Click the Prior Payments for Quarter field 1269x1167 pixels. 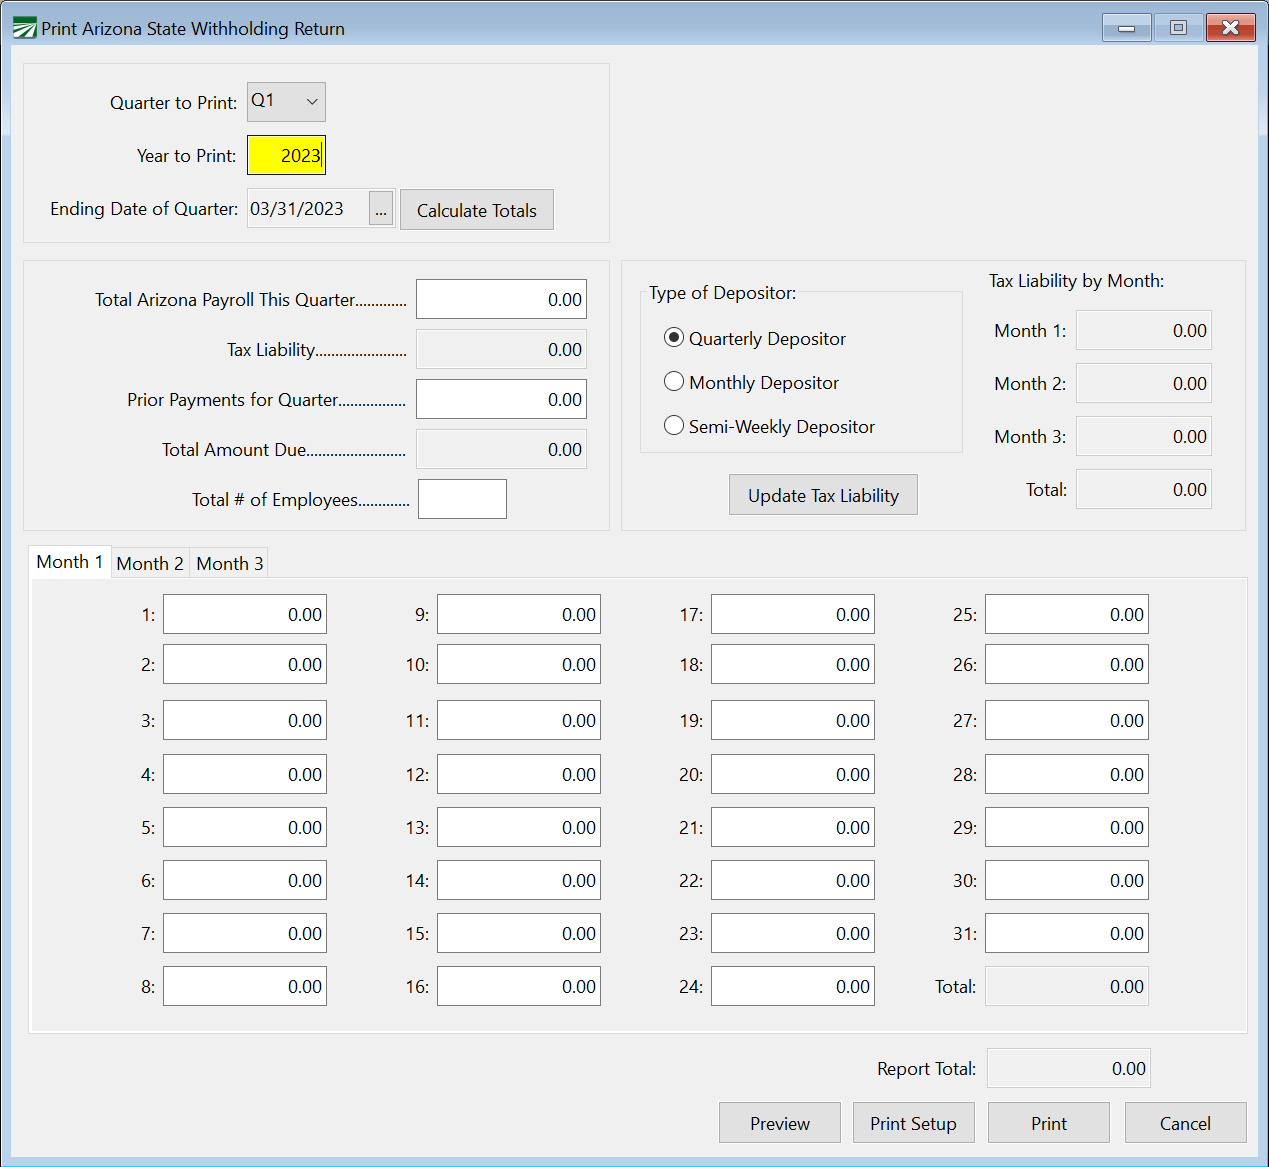click(500, 398)
